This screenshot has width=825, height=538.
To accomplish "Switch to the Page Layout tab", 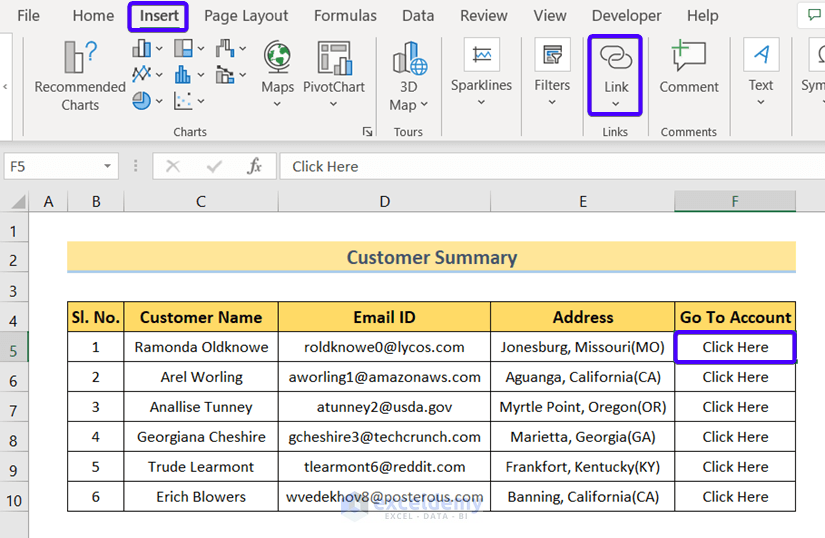I will 246,16.
